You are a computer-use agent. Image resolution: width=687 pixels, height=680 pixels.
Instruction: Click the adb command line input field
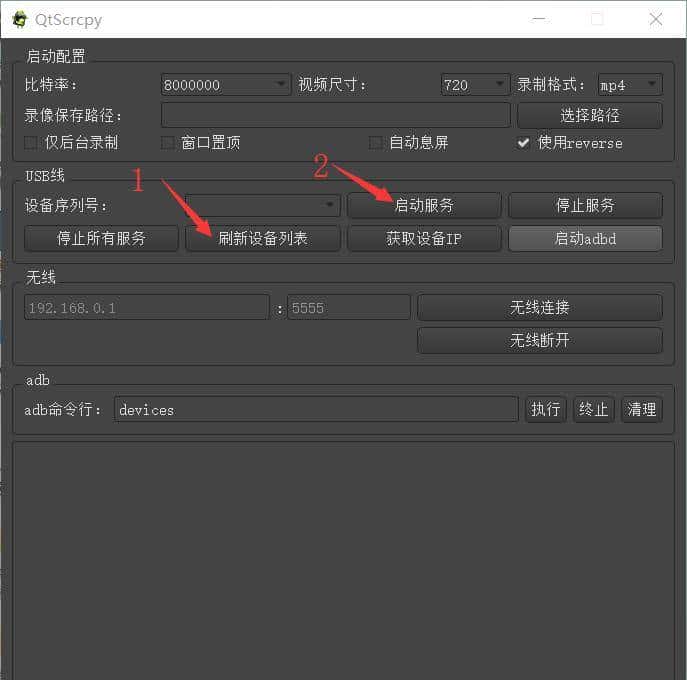pos(316,410)
